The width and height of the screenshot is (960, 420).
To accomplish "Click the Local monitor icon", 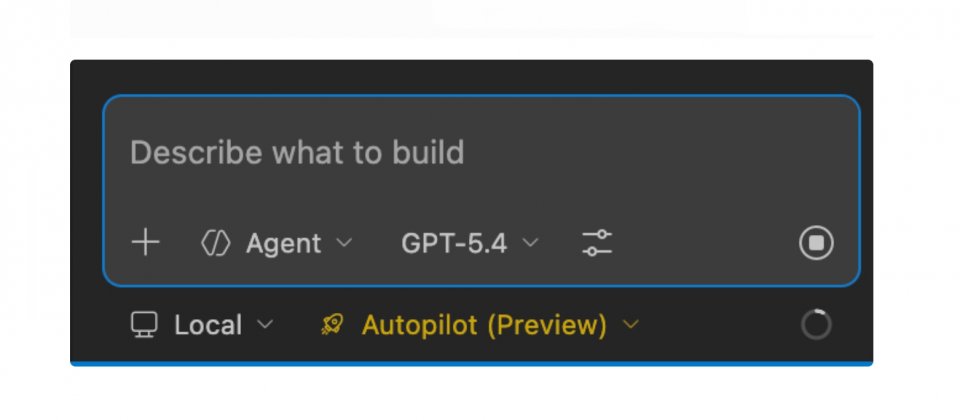I will [x=145, y=325].
